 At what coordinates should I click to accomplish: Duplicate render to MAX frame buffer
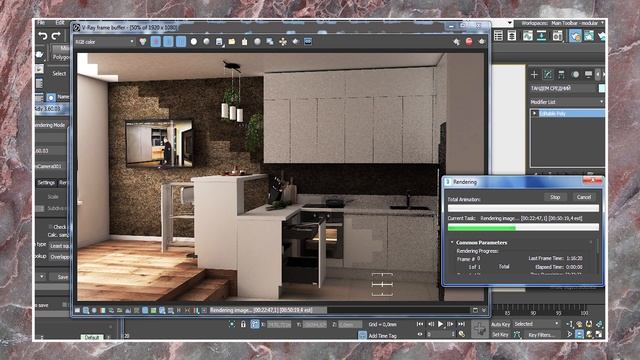tap(270, 42)
